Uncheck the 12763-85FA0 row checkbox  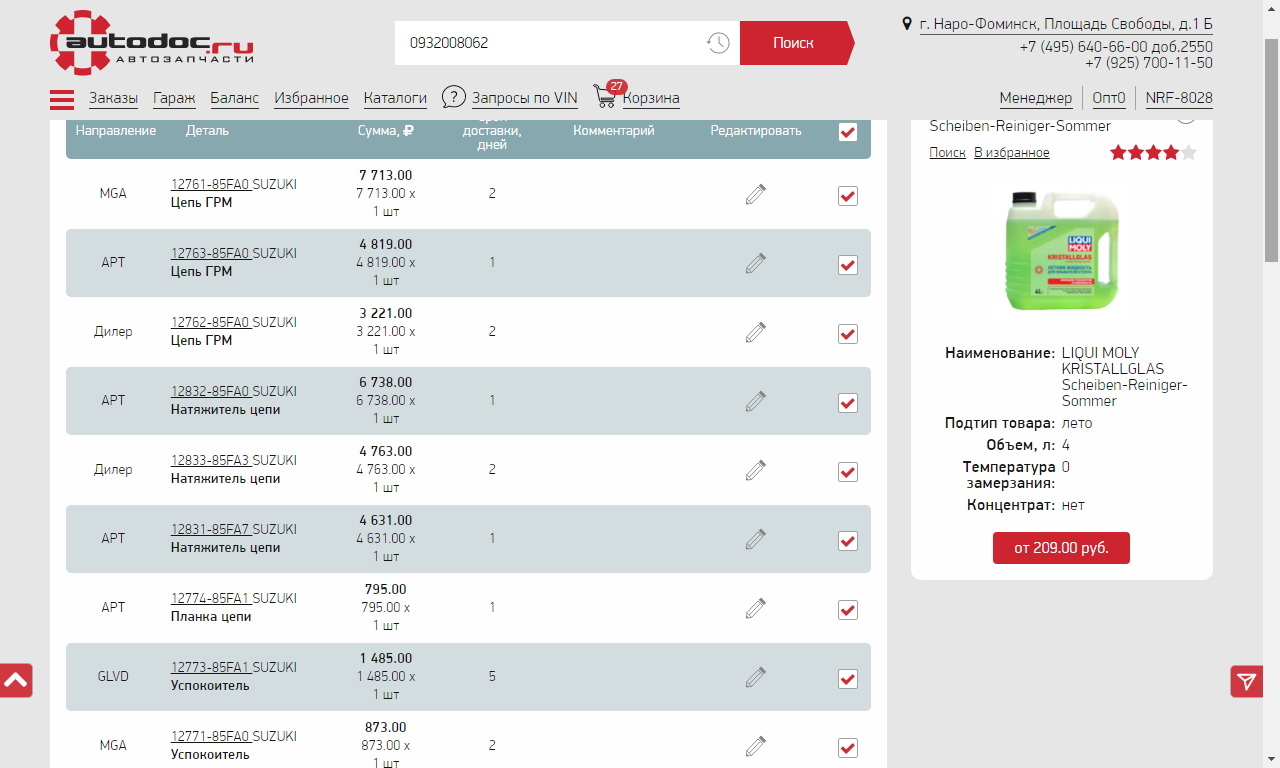[848, 265]
